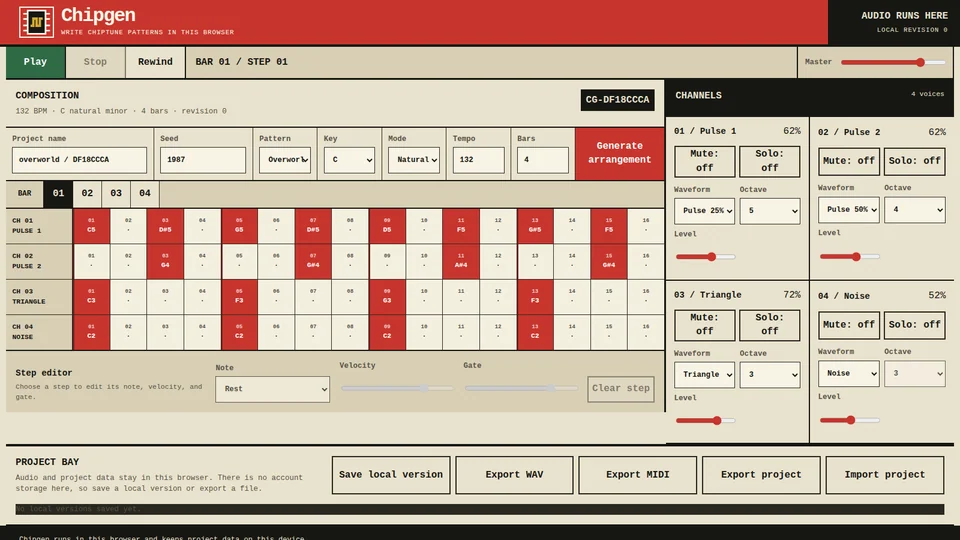Adjust the step Gate slider

click(521, 388)
